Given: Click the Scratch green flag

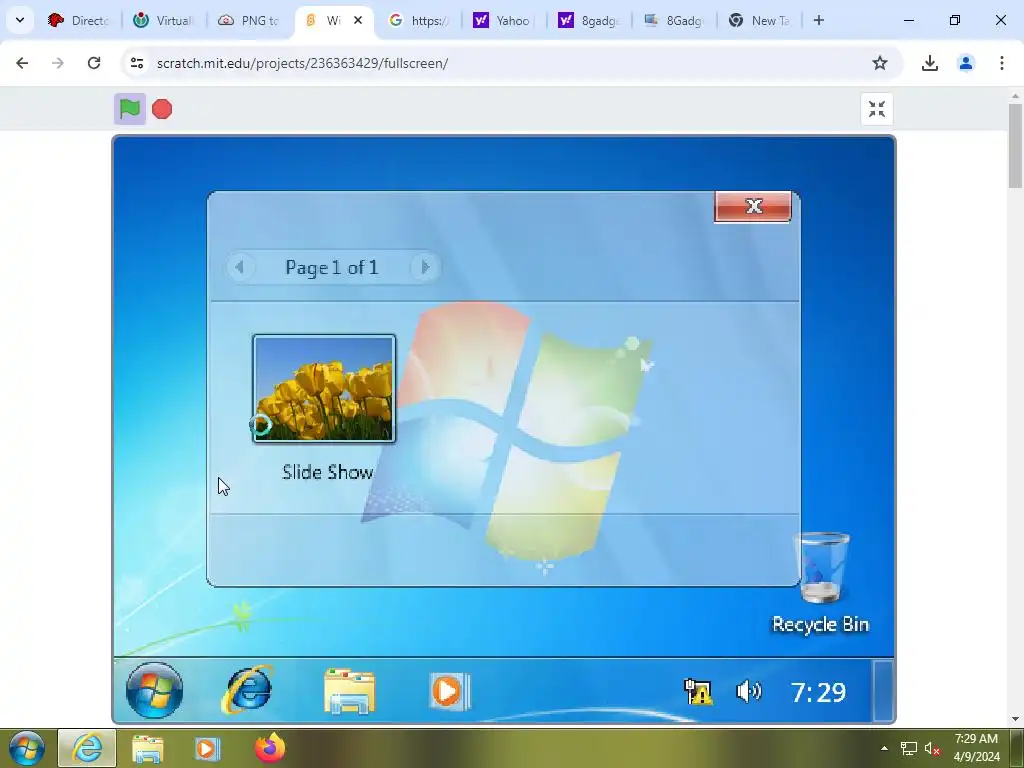Looking at the screenshot, I should point(130,109).
